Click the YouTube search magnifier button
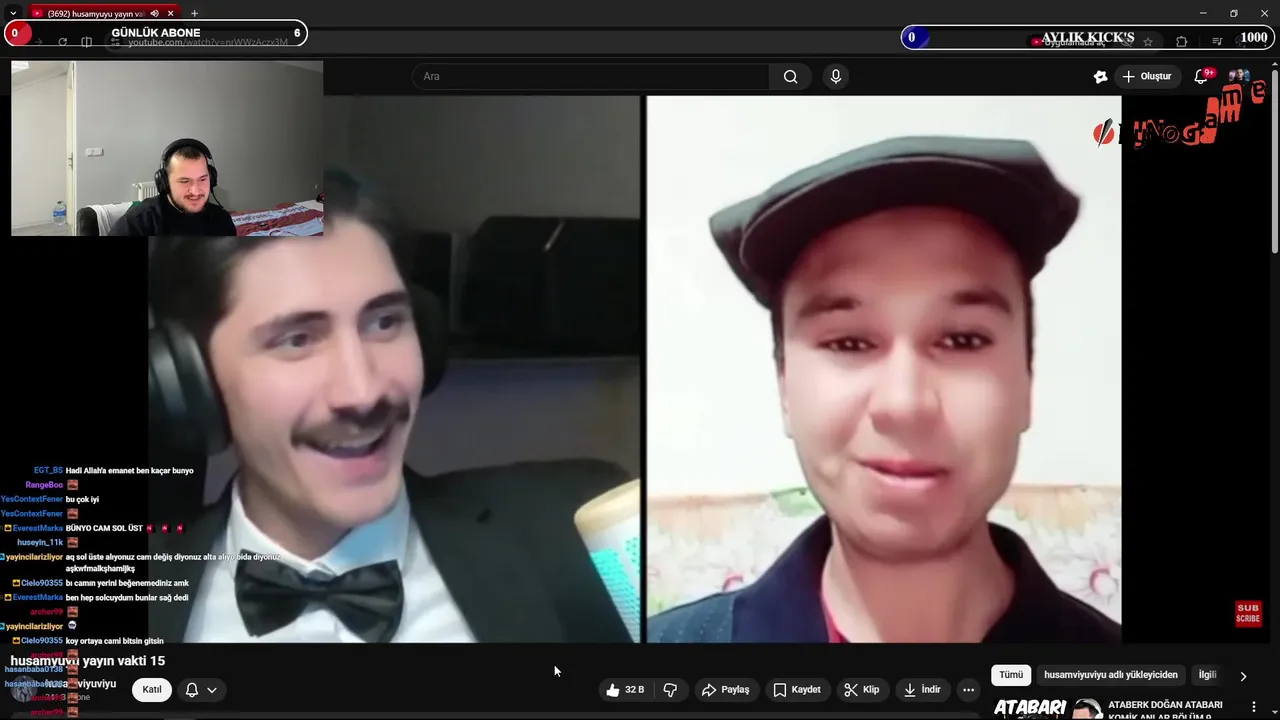This screenshot has width=1280, height=720. tap(790, 76)
